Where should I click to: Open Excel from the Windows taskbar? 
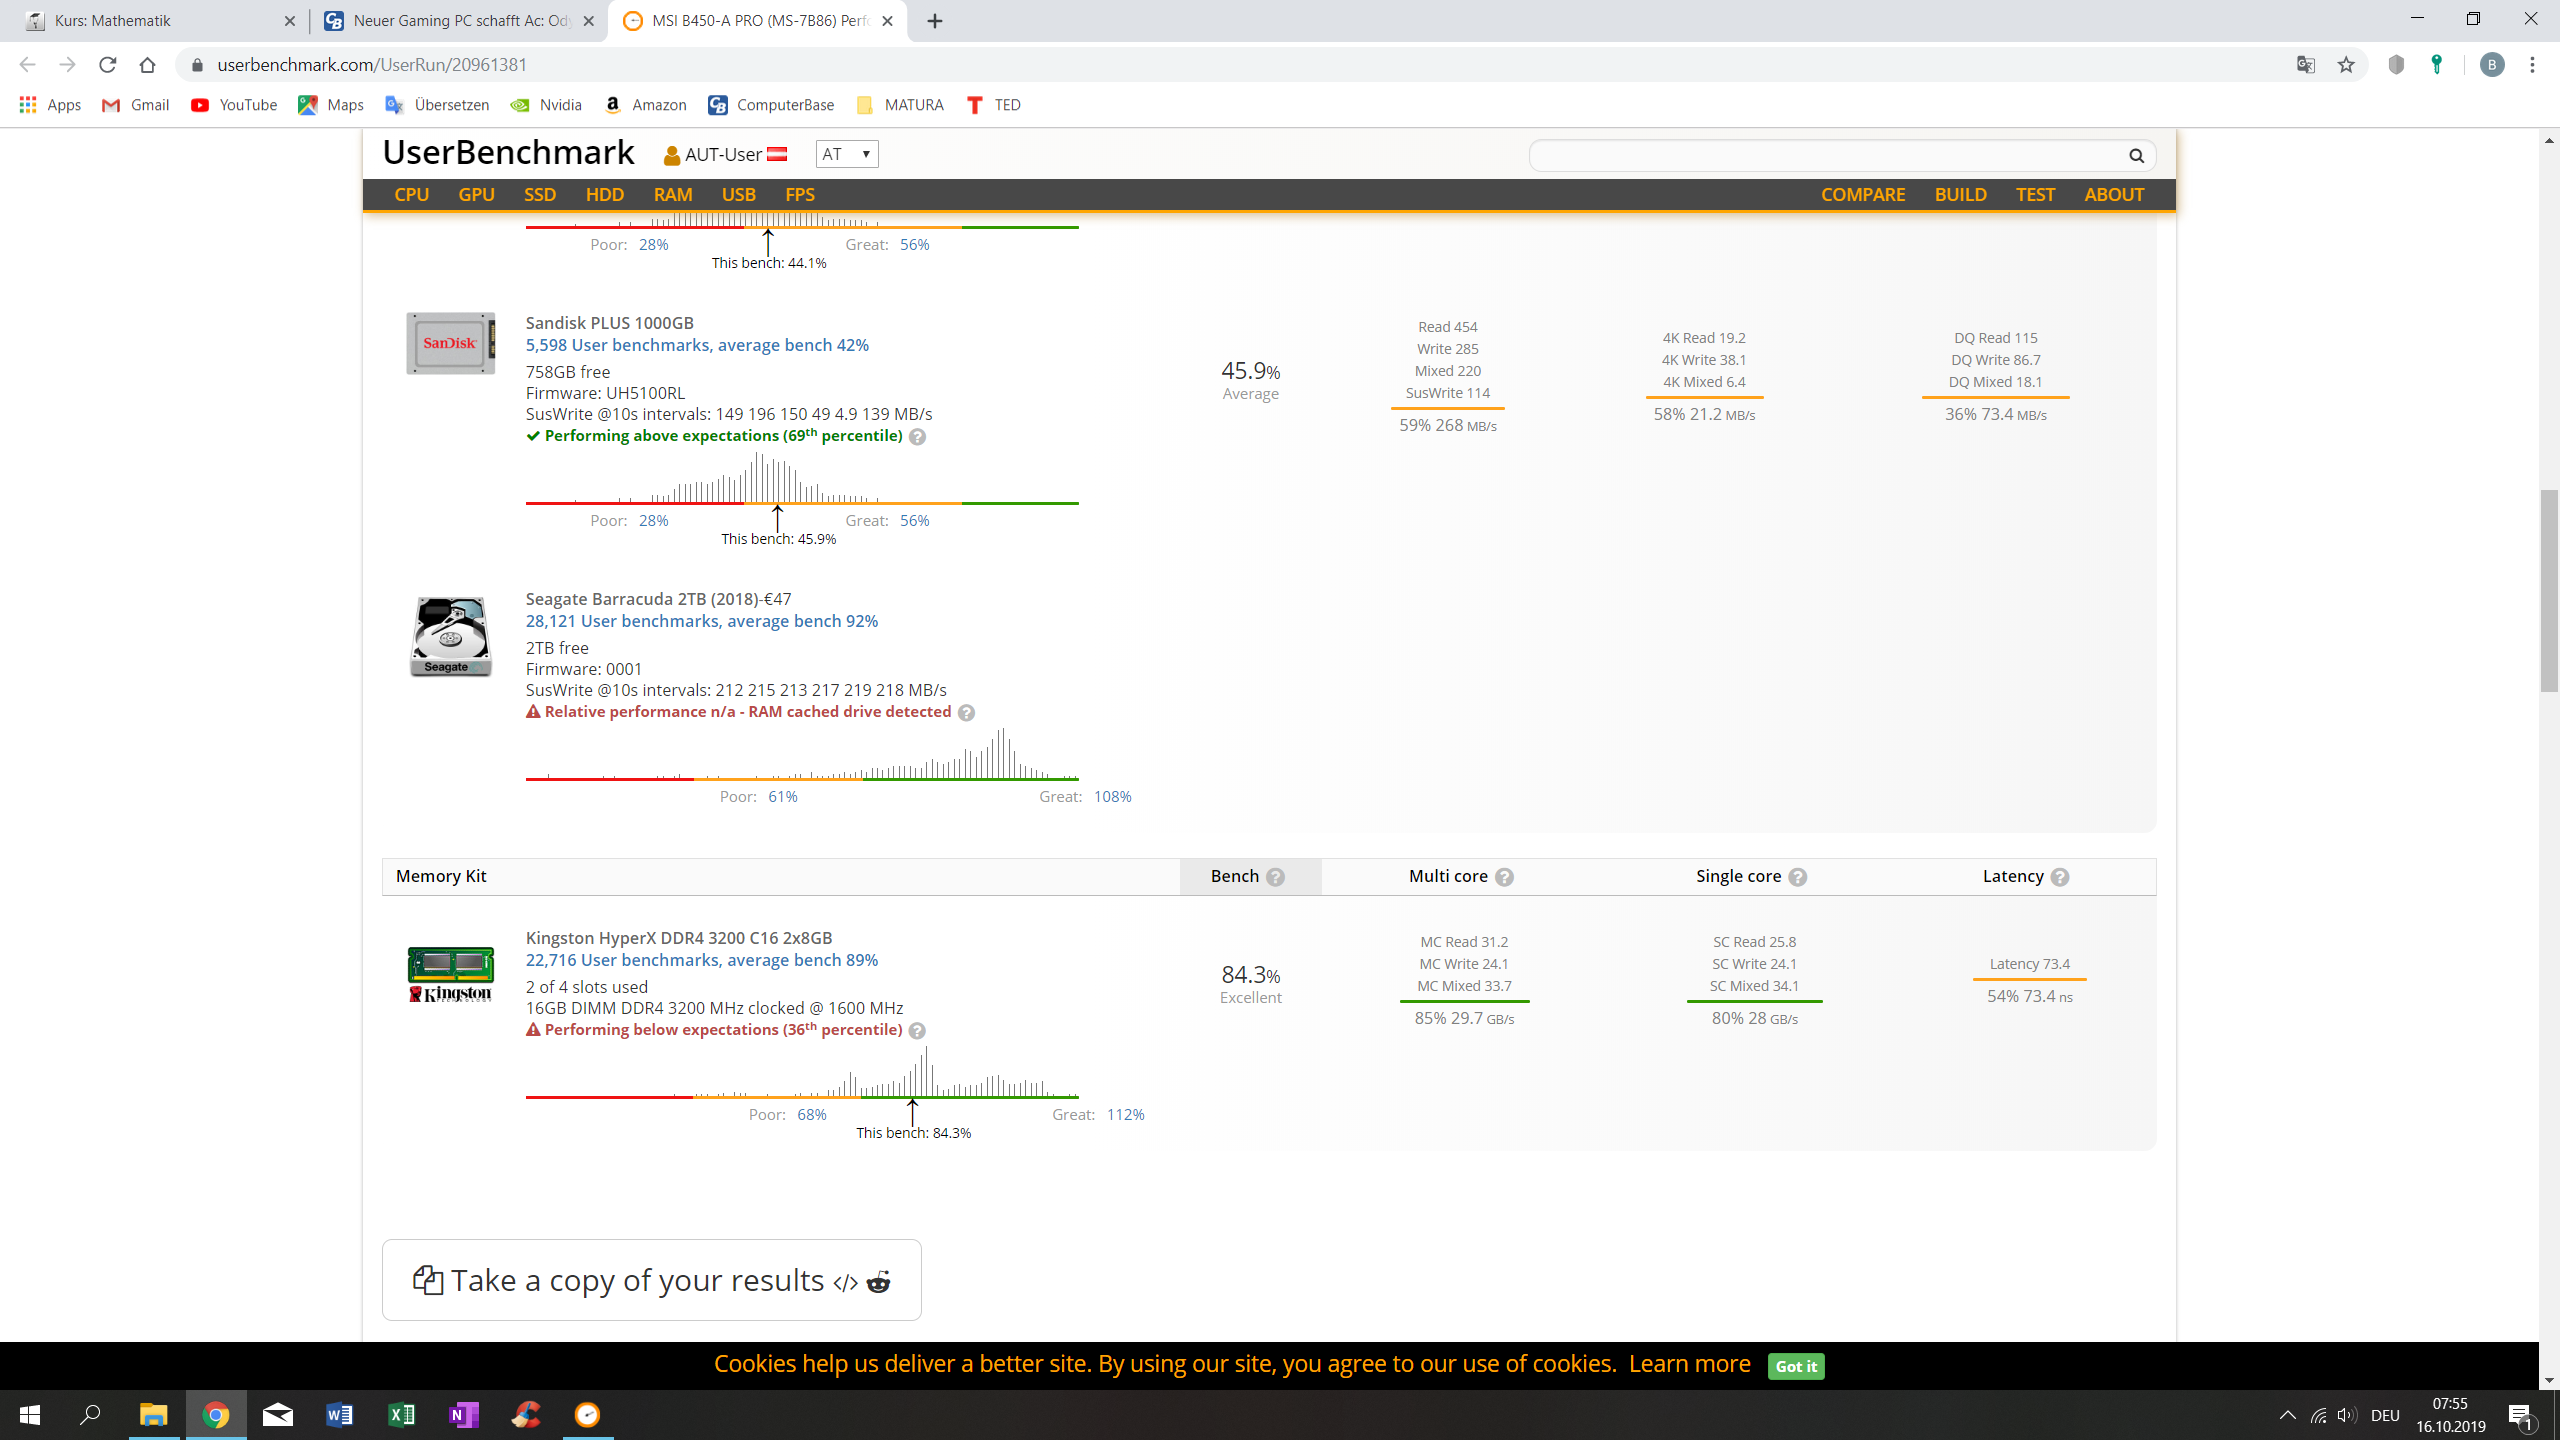[x=401, y=1415]
